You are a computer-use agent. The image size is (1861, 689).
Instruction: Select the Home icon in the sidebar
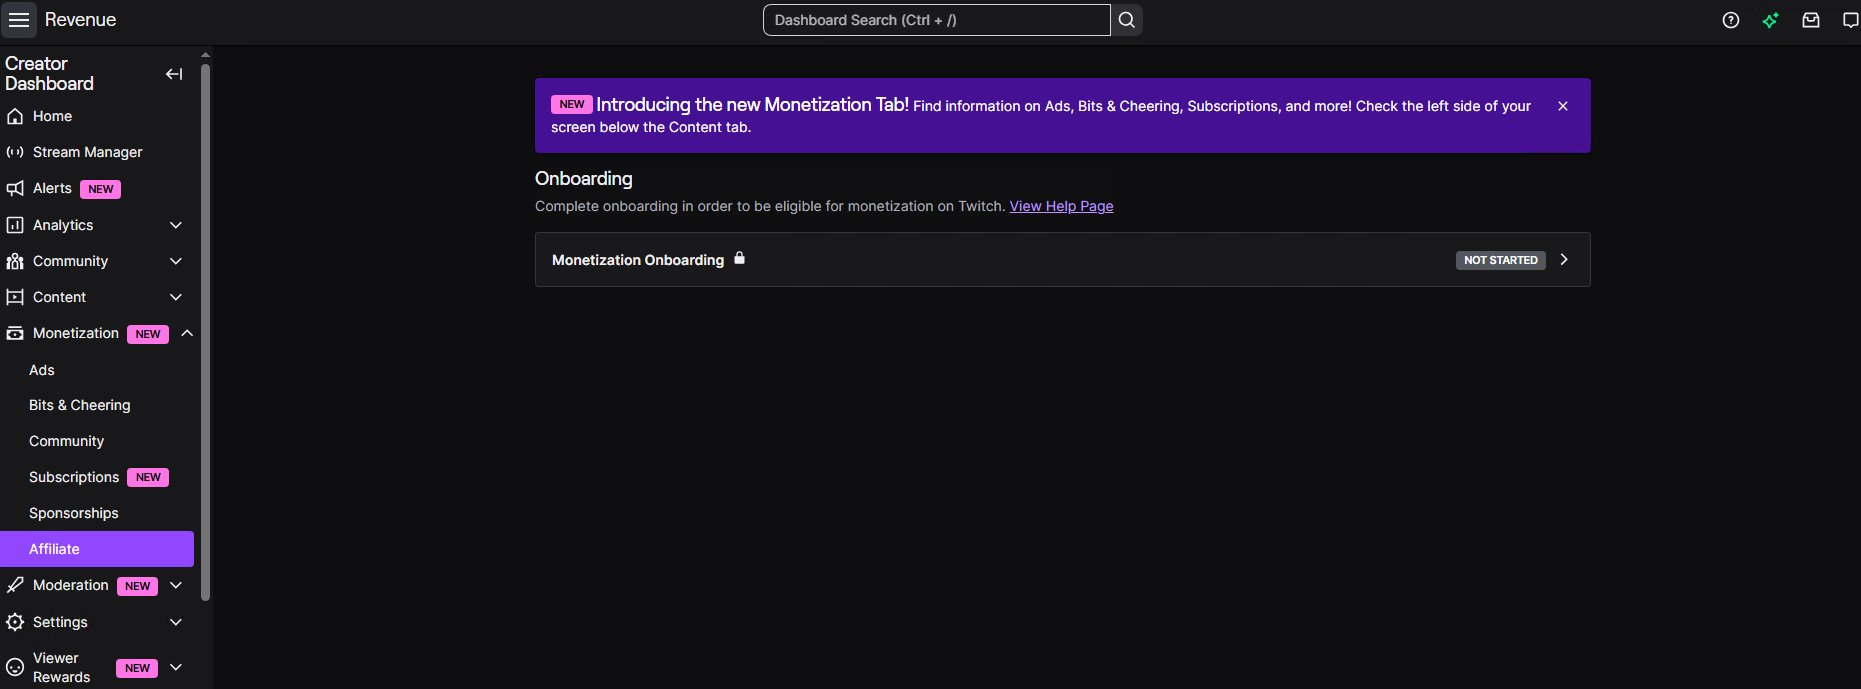50,116
